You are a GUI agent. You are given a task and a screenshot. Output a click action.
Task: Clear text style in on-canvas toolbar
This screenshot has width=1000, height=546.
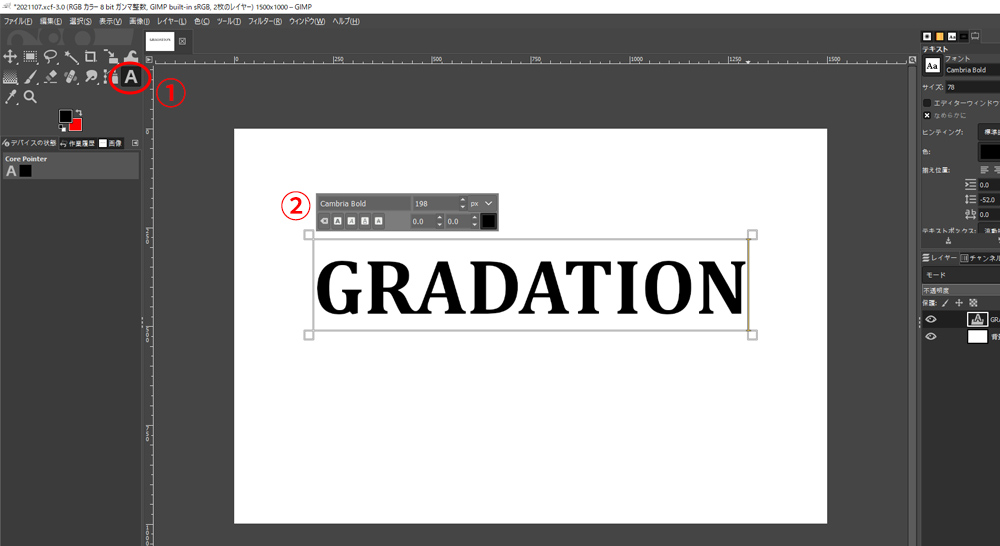coord(324,221)
